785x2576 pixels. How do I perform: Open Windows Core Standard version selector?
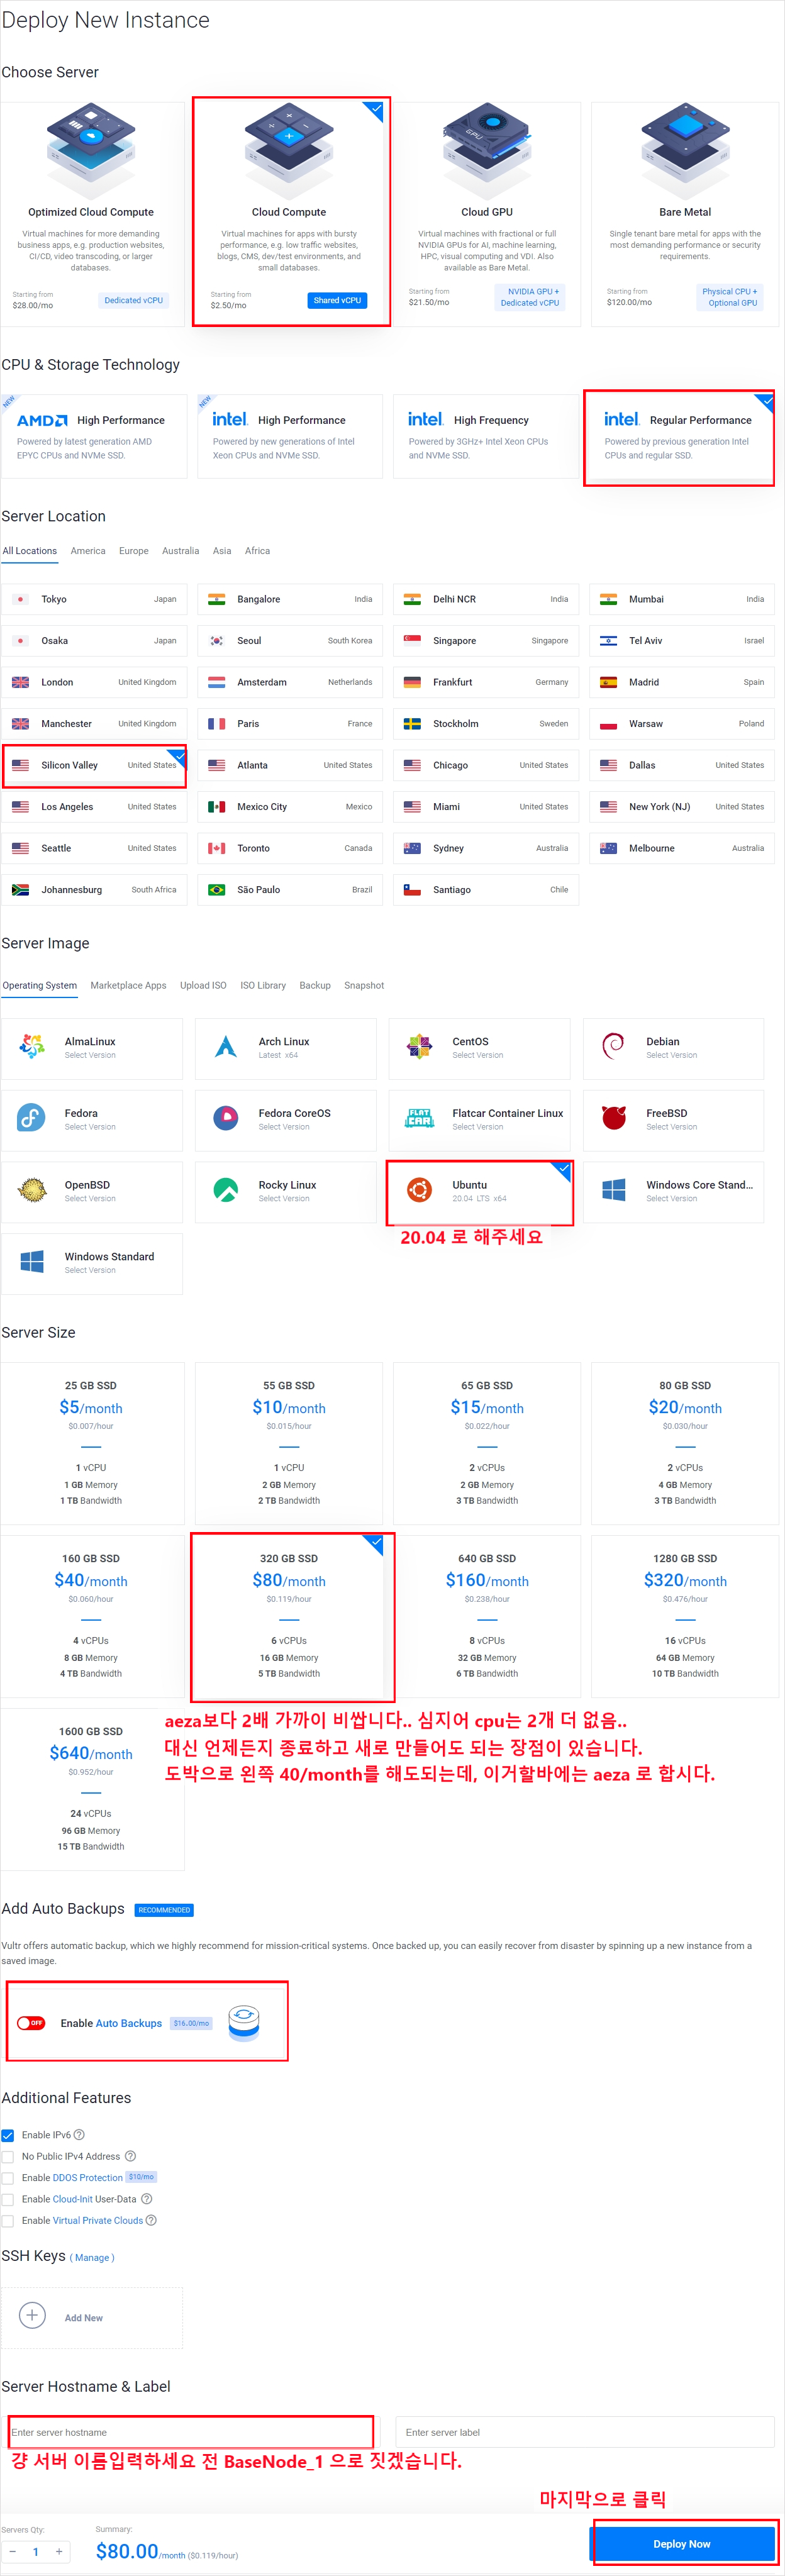pyautogui.click(x=672, y=1198)
